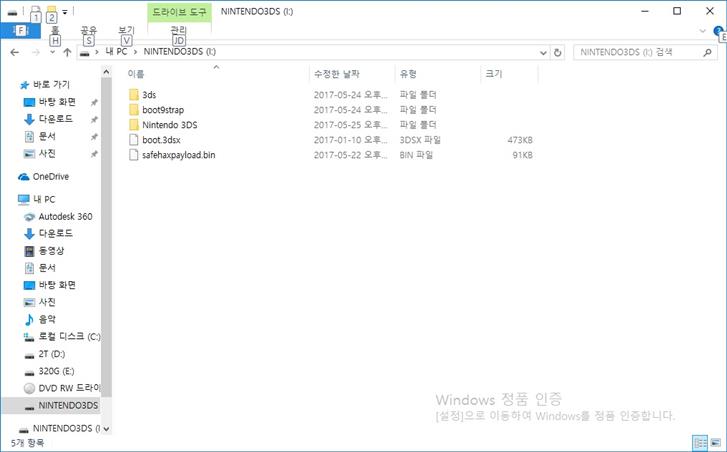This screenshot has width=727, height=452.
Task: Open DVD RW 드라이브 in navigation pane
Action: (x=69, y=388)
